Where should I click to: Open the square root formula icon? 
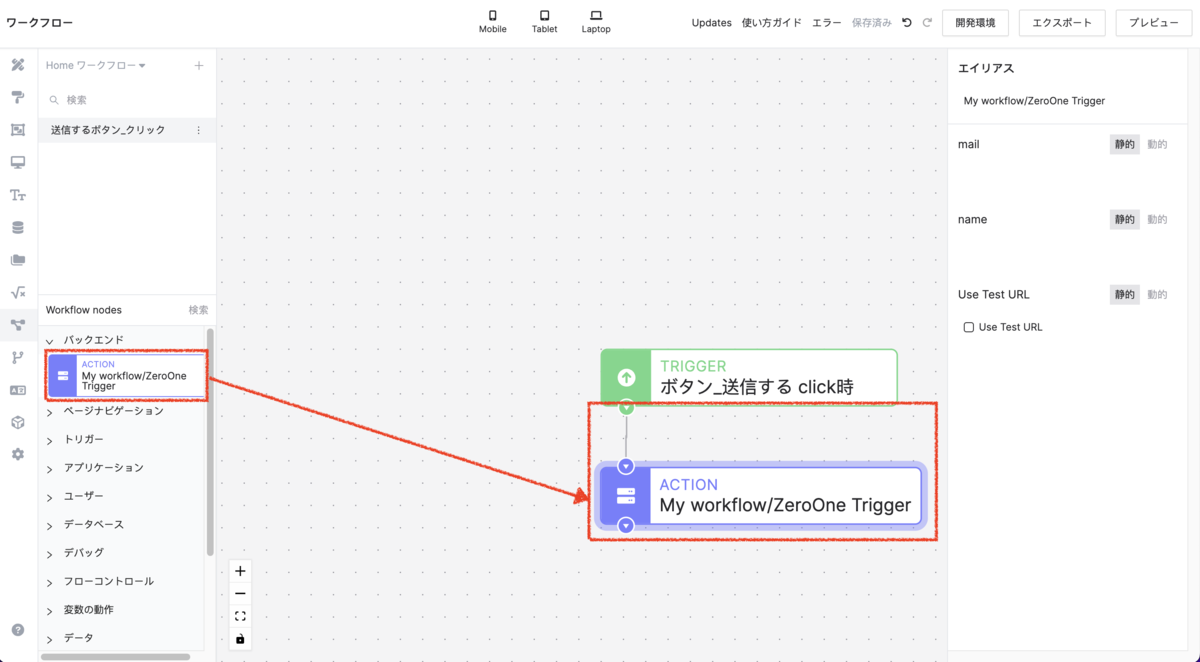18,292
